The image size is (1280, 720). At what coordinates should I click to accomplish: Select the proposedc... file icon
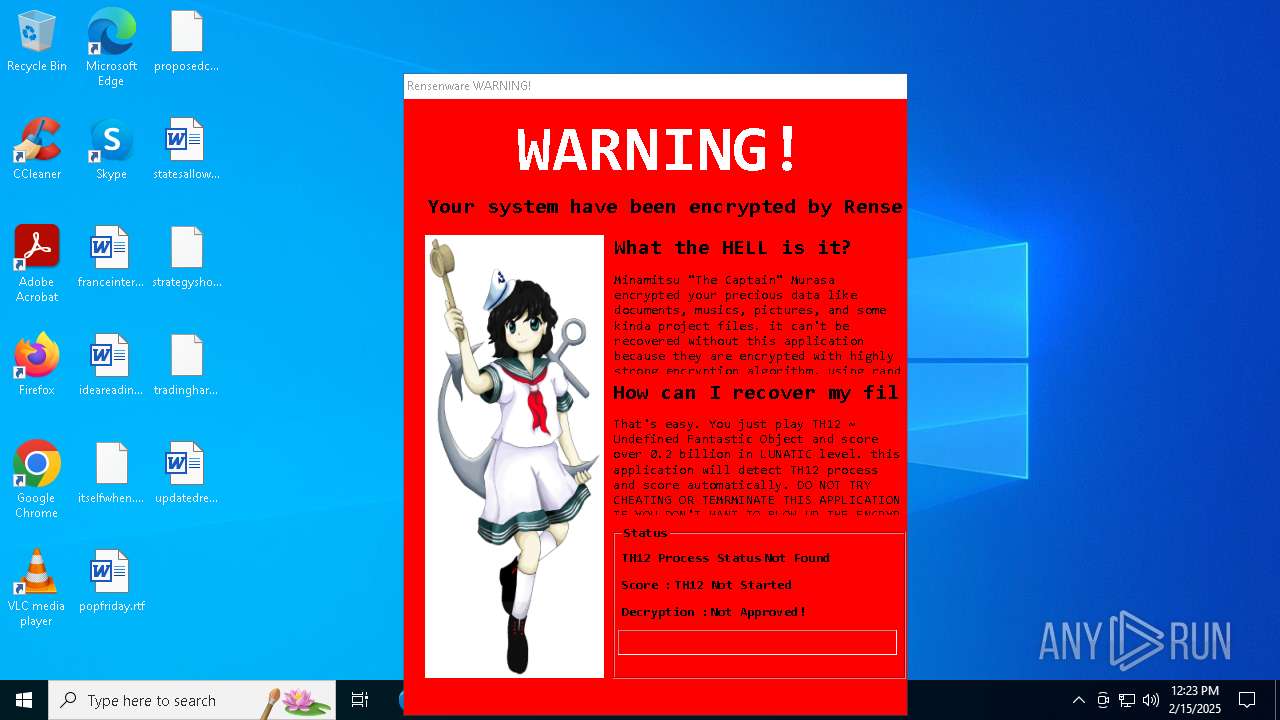186,42
